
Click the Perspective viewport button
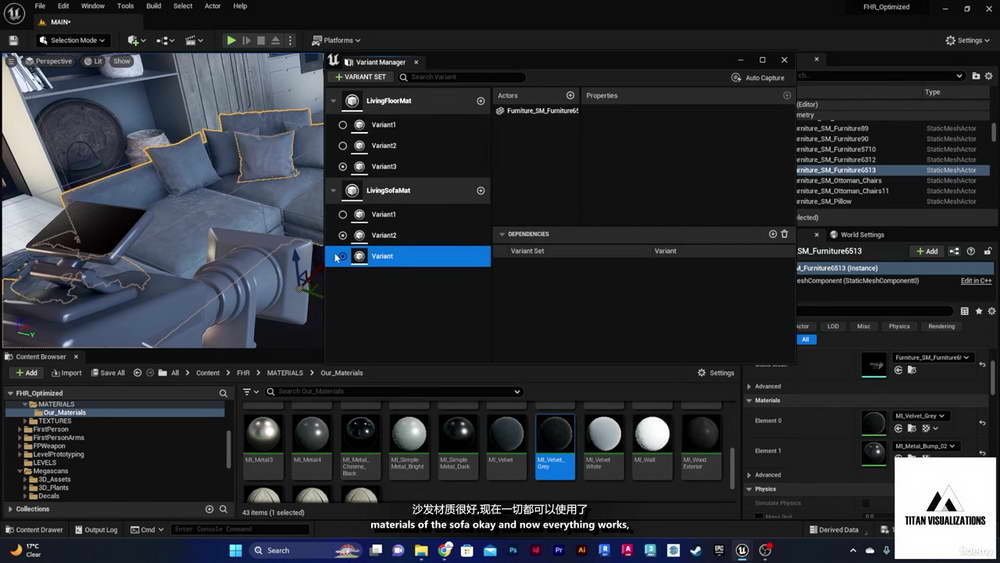click(x=48, y=61)
